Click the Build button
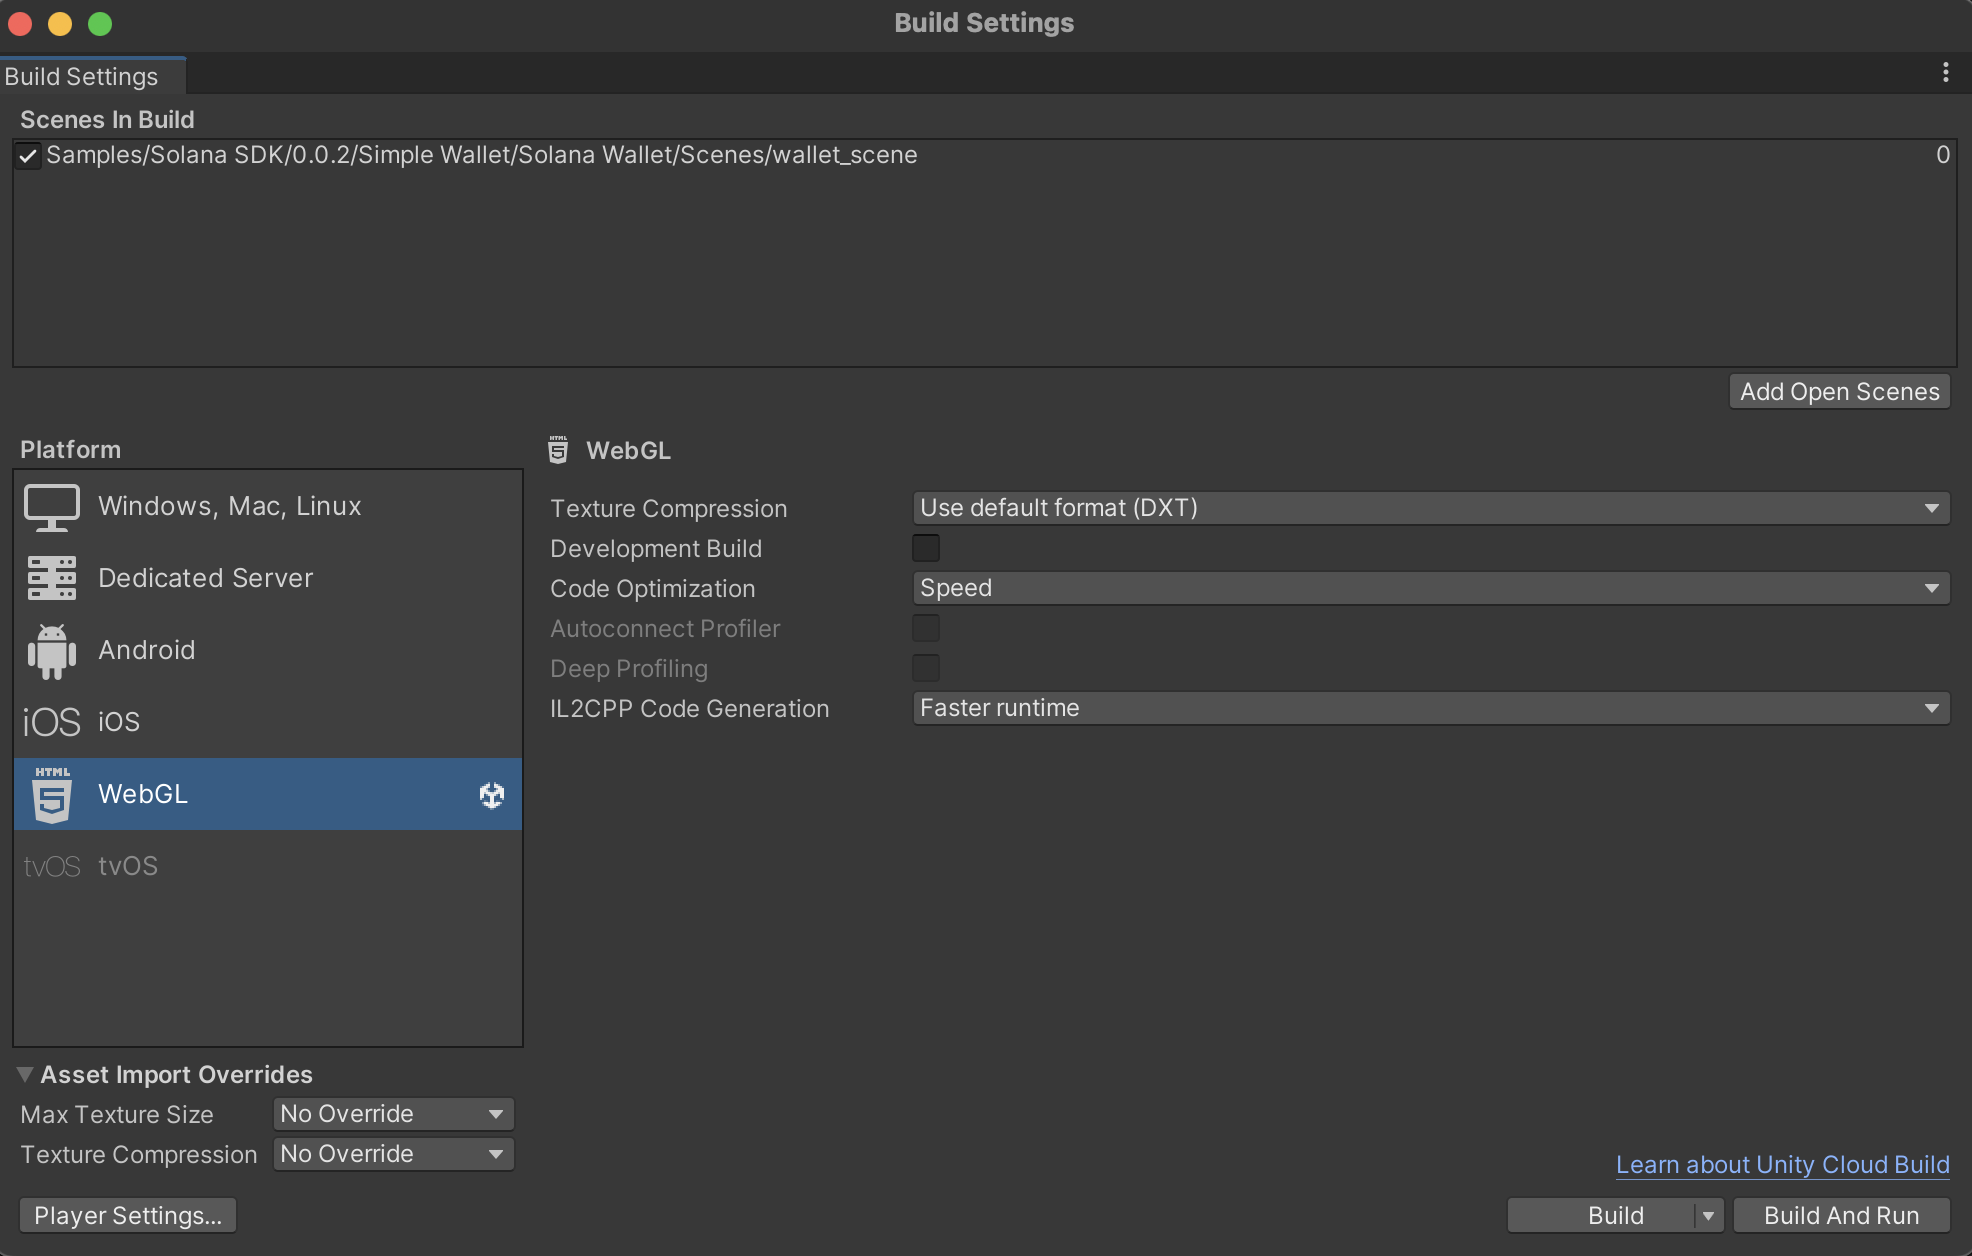The image size is (1972, 1256). point(1601,1216)
